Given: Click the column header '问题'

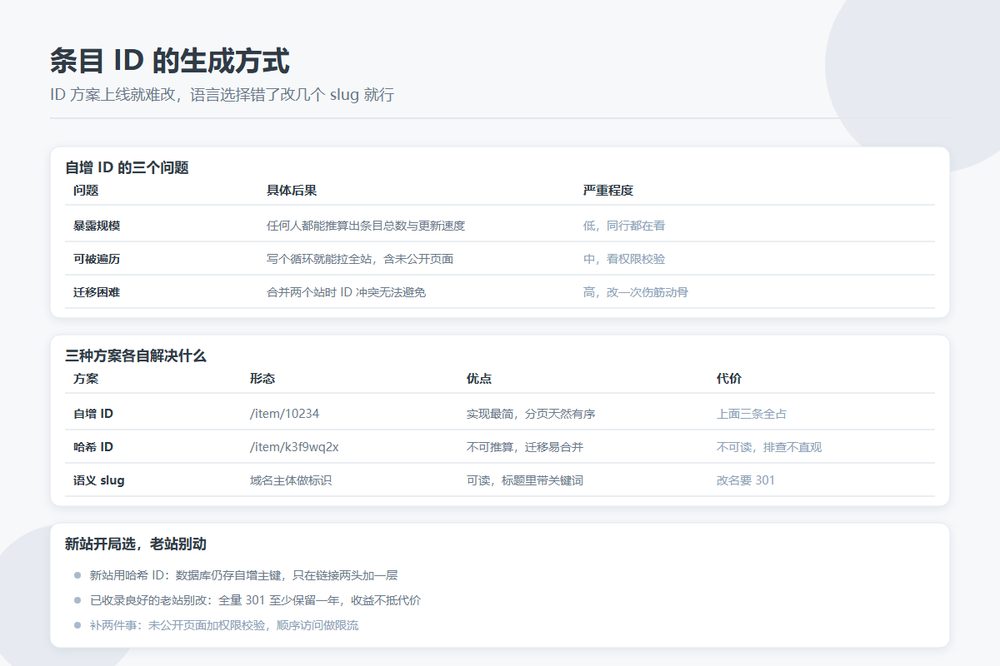Looking at the screenshot, I should click(85, 190).
